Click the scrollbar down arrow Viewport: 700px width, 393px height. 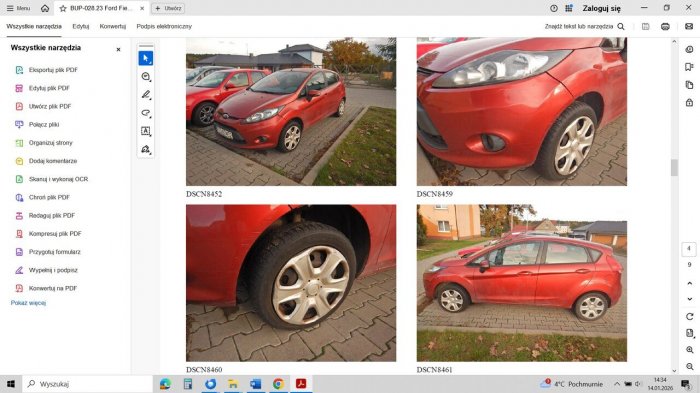674,370
